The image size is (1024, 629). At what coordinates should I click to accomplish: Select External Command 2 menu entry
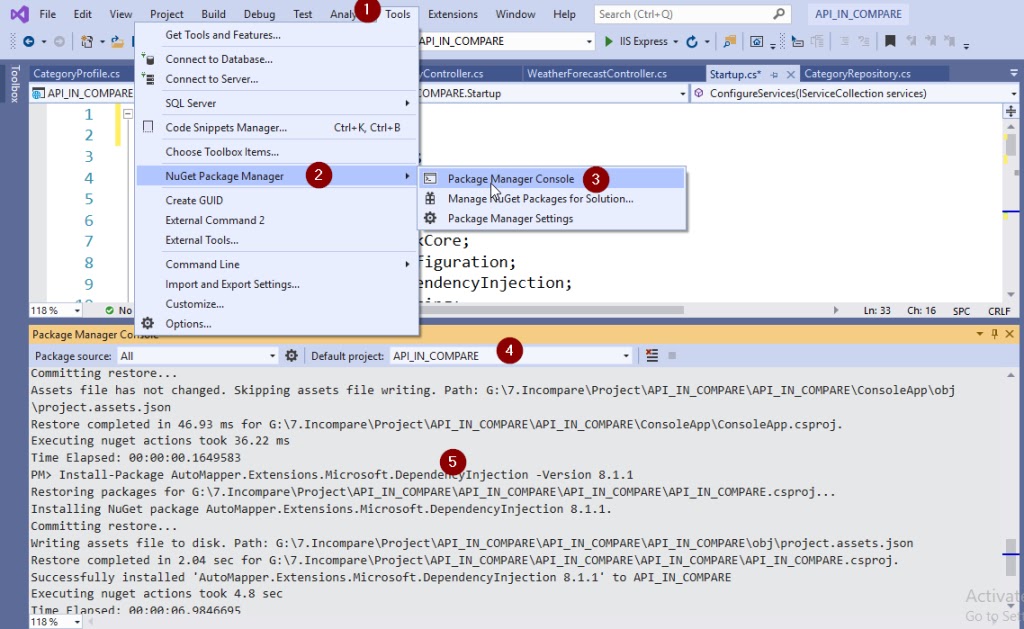(x=277, y=220)
